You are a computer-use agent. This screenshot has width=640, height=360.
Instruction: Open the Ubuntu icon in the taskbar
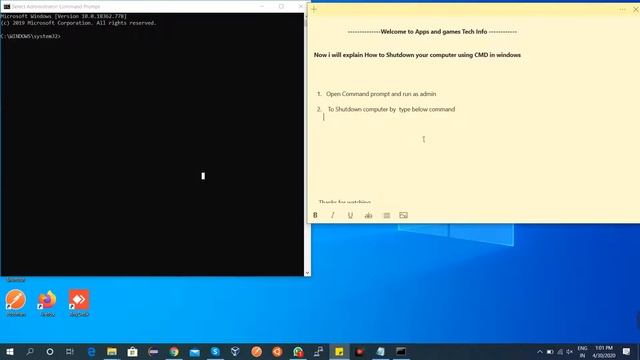(x=277, y=351)
